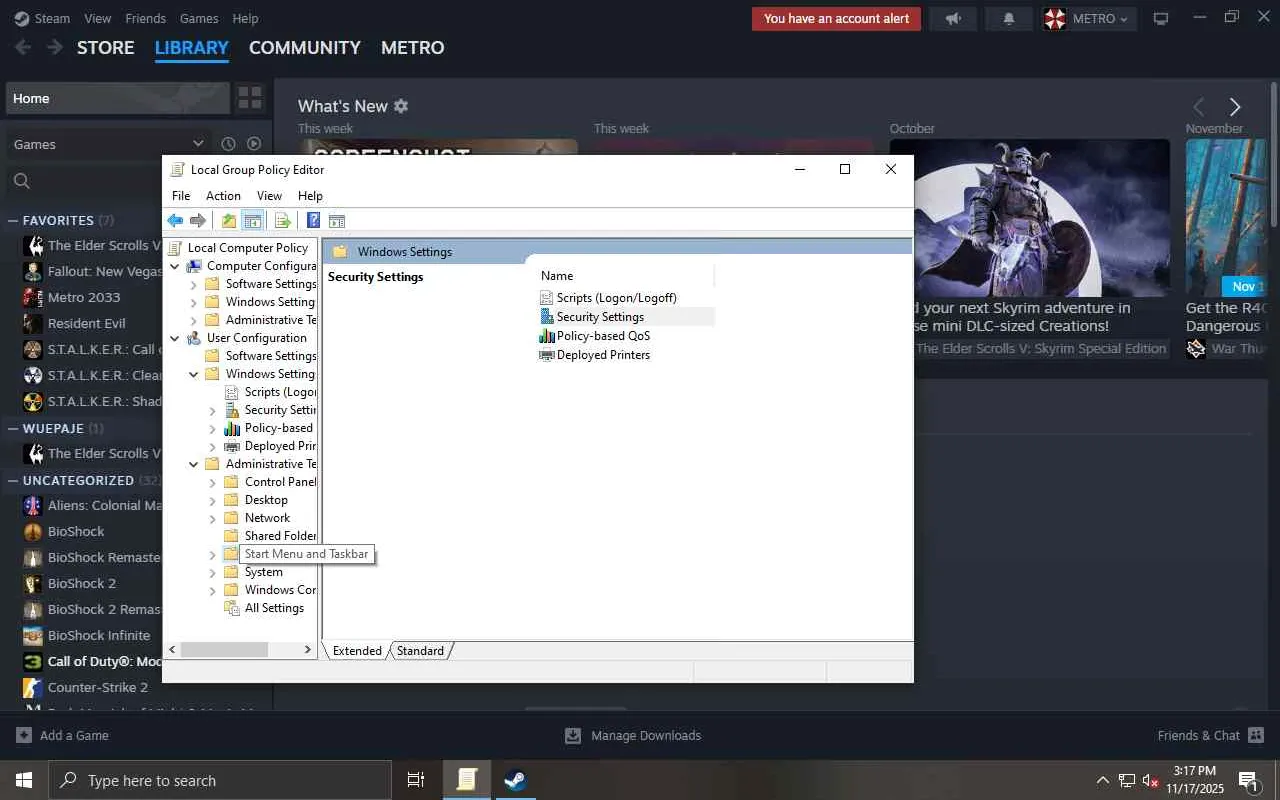Click the Resident Evil game icon
The height and width of the screenshot is (800, 1280).
[x=33, y=323]
